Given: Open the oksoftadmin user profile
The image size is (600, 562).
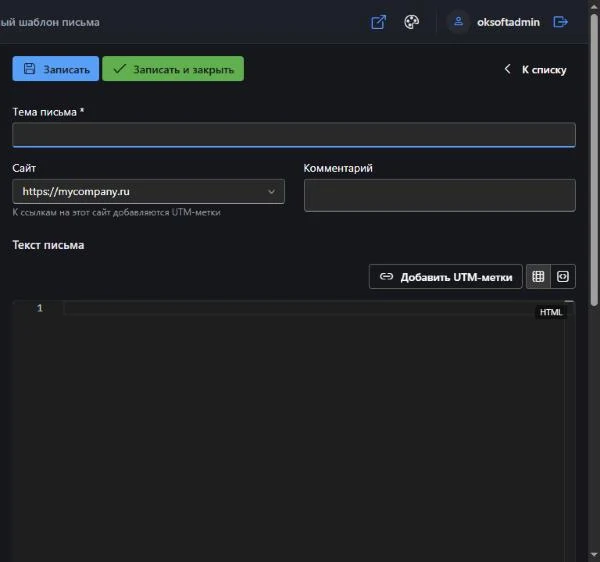Looking at the screenshot, I should [508, 22].
